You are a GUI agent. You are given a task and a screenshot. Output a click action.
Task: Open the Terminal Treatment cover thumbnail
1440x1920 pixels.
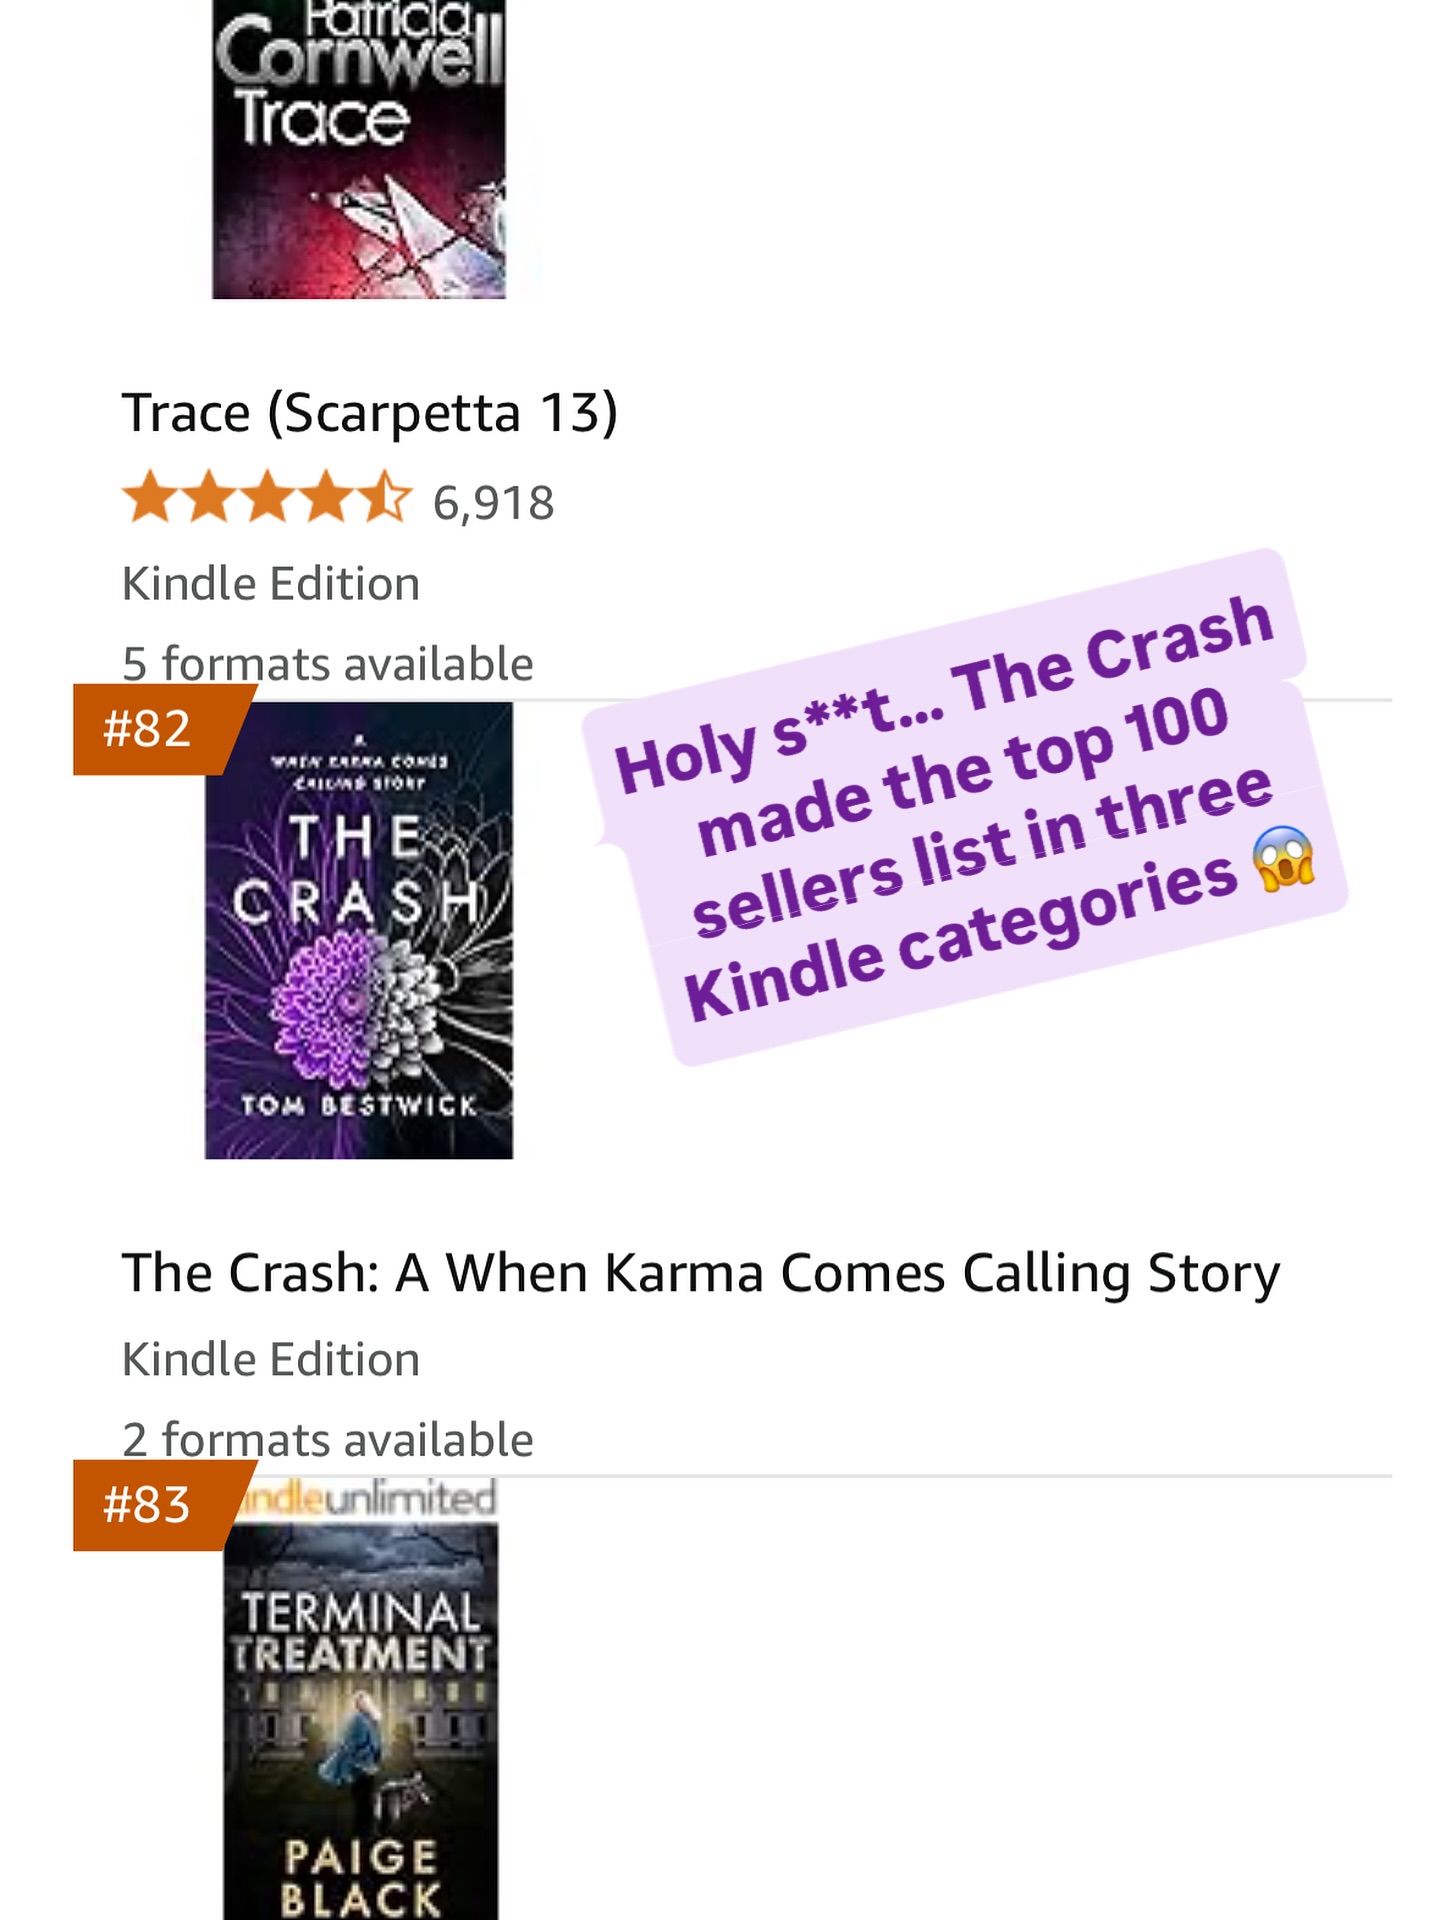[360, 1730]
